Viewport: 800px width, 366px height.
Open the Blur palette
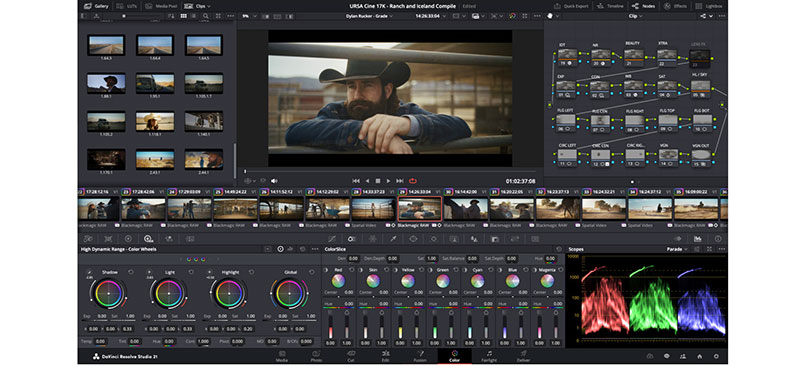[x=474, y=238]
